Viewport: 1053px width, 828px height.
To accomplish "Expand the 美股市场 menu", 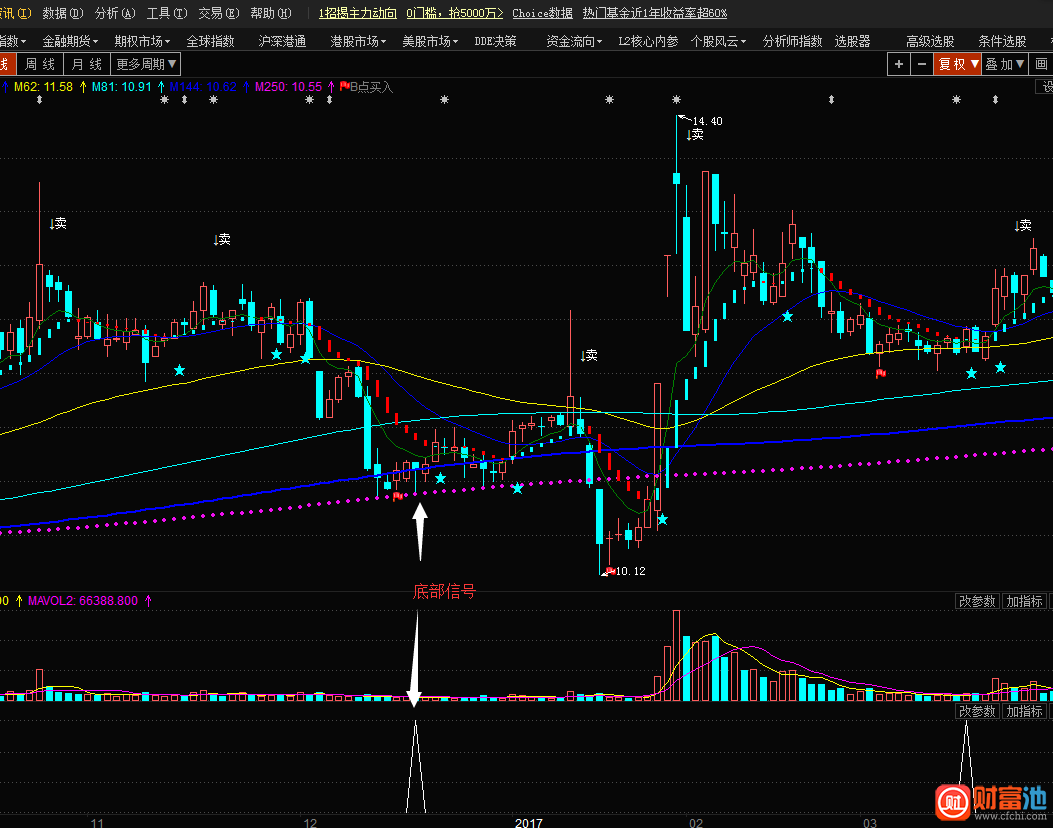I will (430, 42).
